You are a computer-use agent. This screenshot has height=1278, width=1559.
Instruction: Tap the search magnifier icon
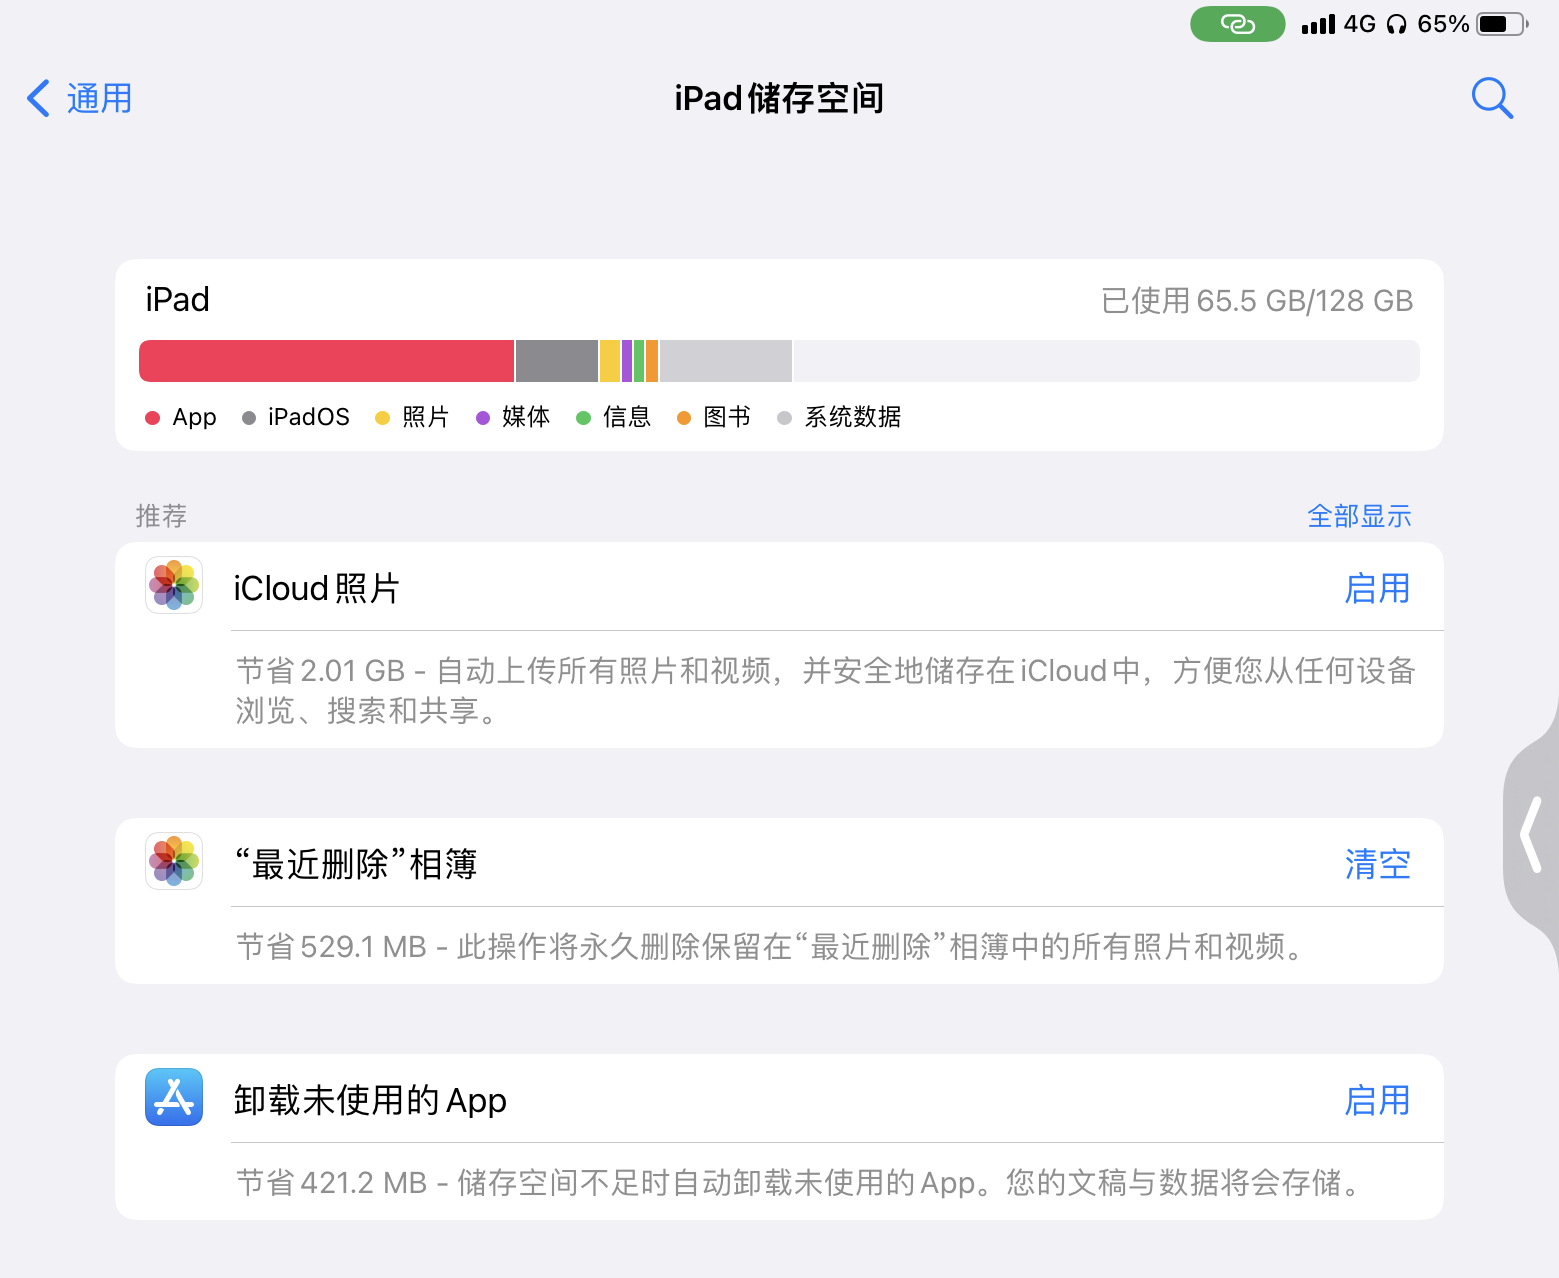point(1492,98)
